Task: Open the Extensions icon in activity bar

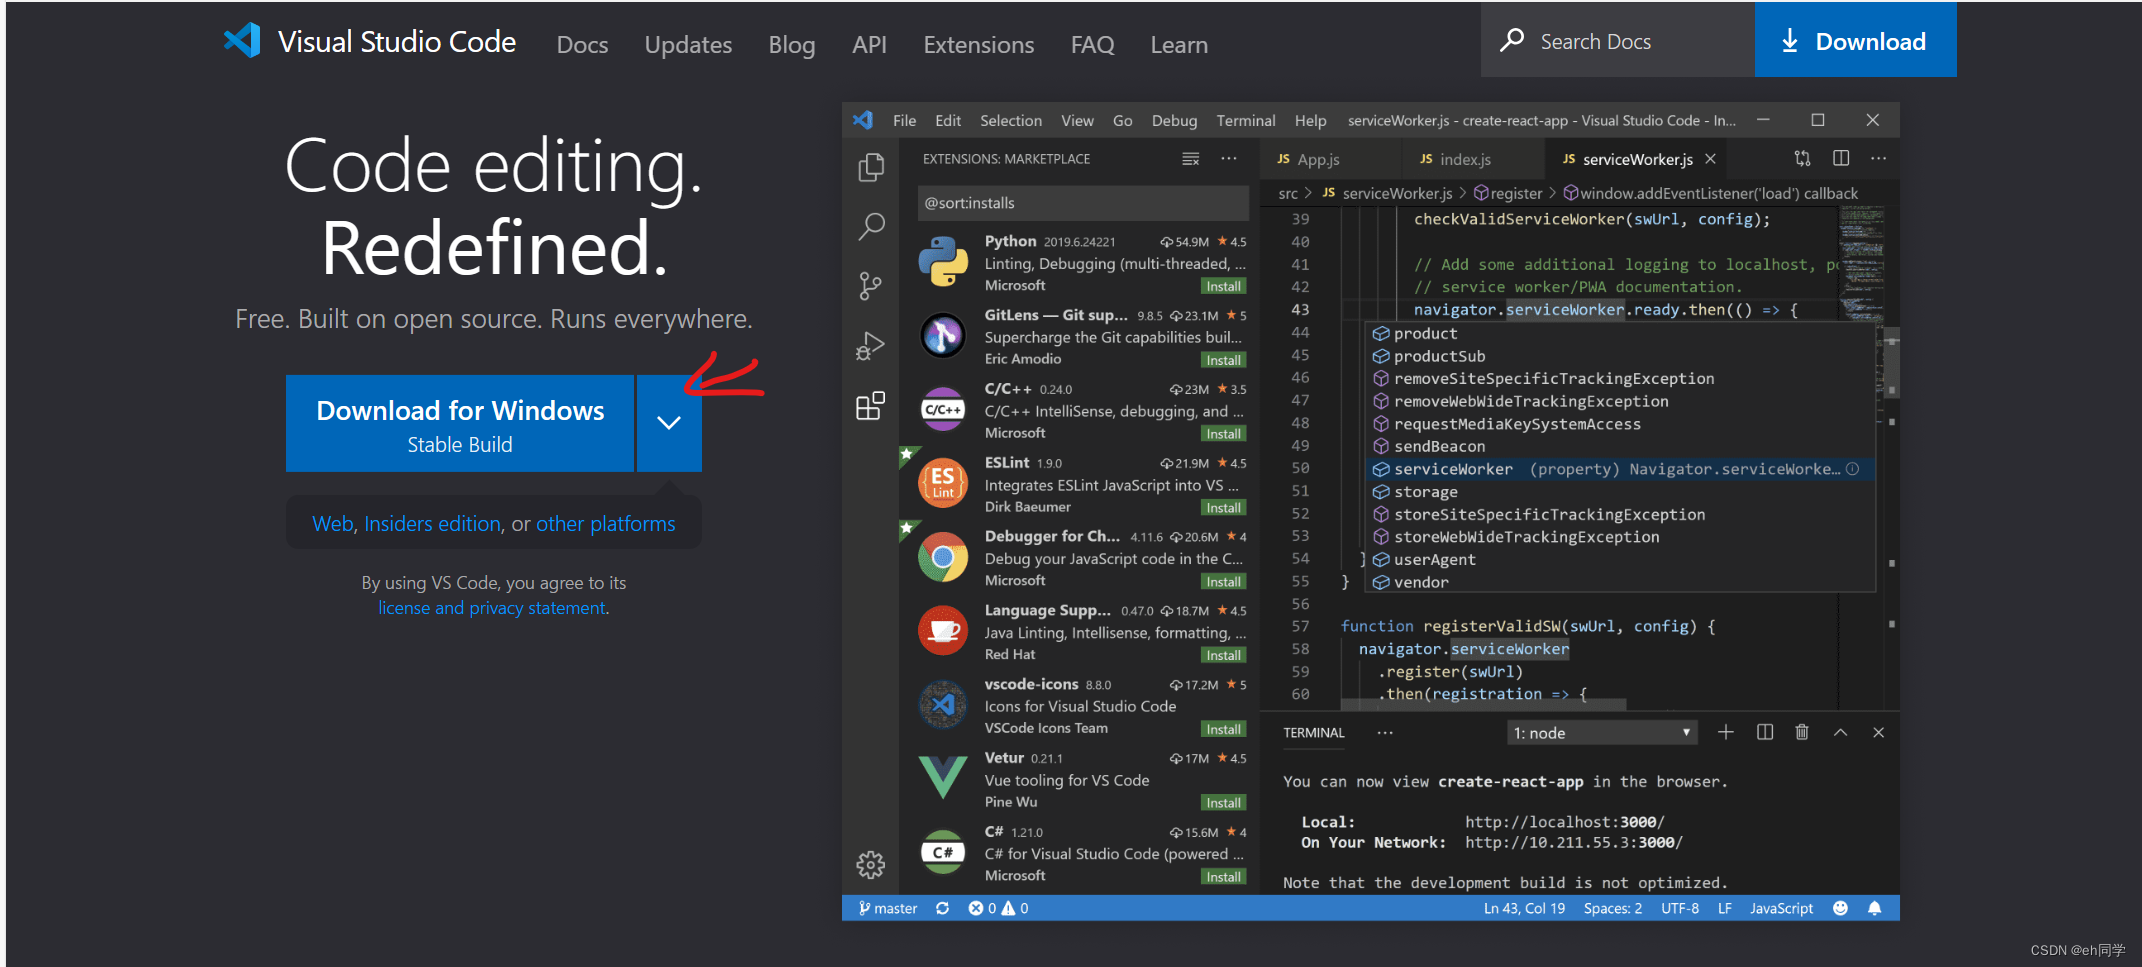Action: coord(871,405)
